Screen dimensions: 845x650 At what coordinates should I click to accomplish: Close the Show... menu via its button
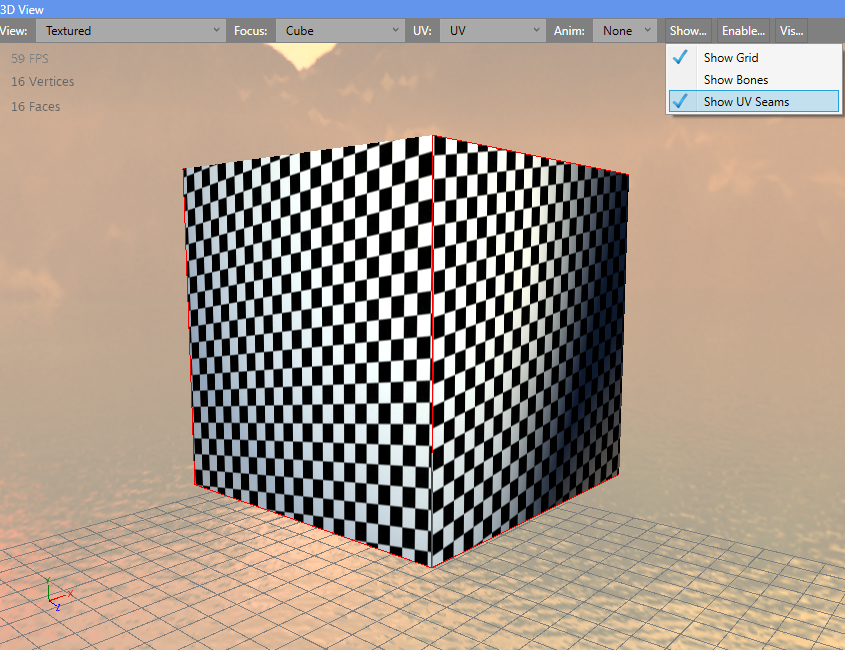(x=688, y=31)
